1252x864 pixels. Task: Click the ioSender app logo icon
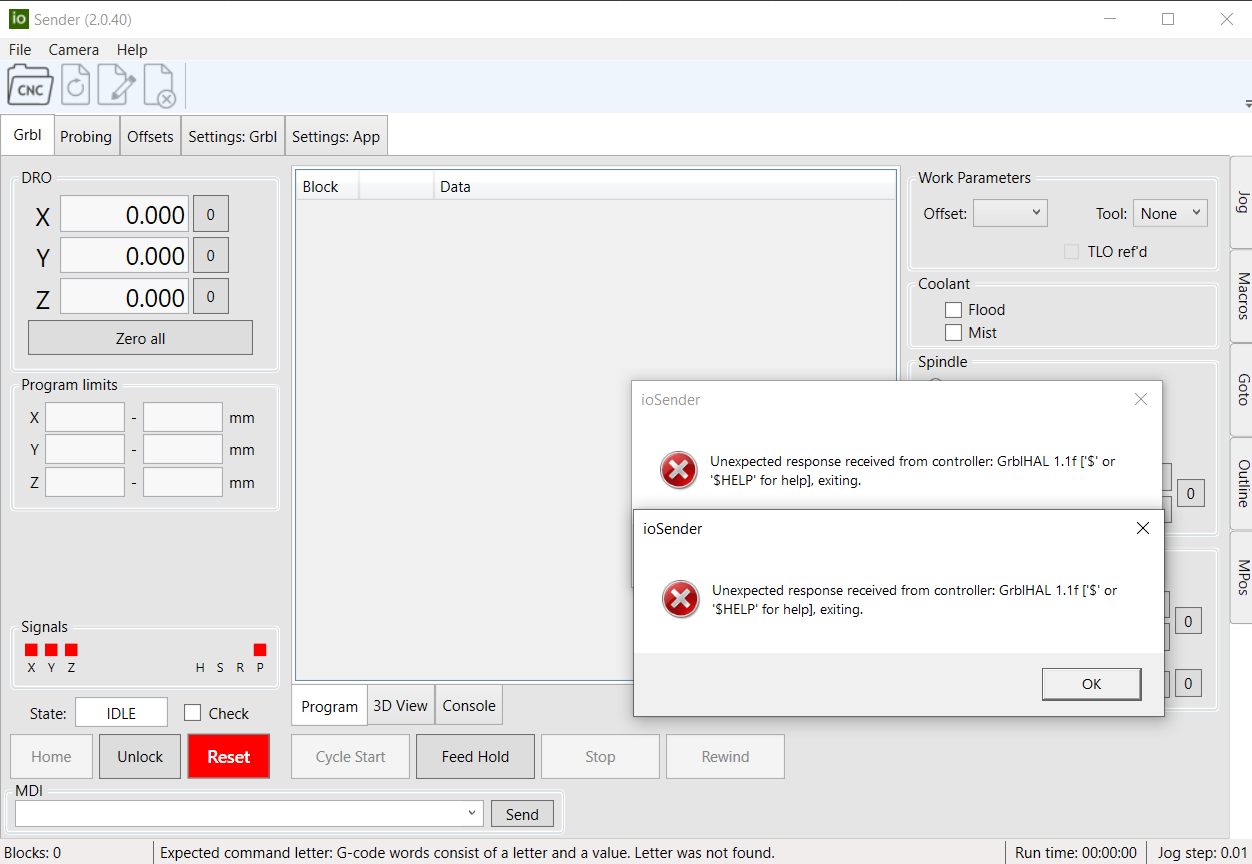tap(18, 19)
